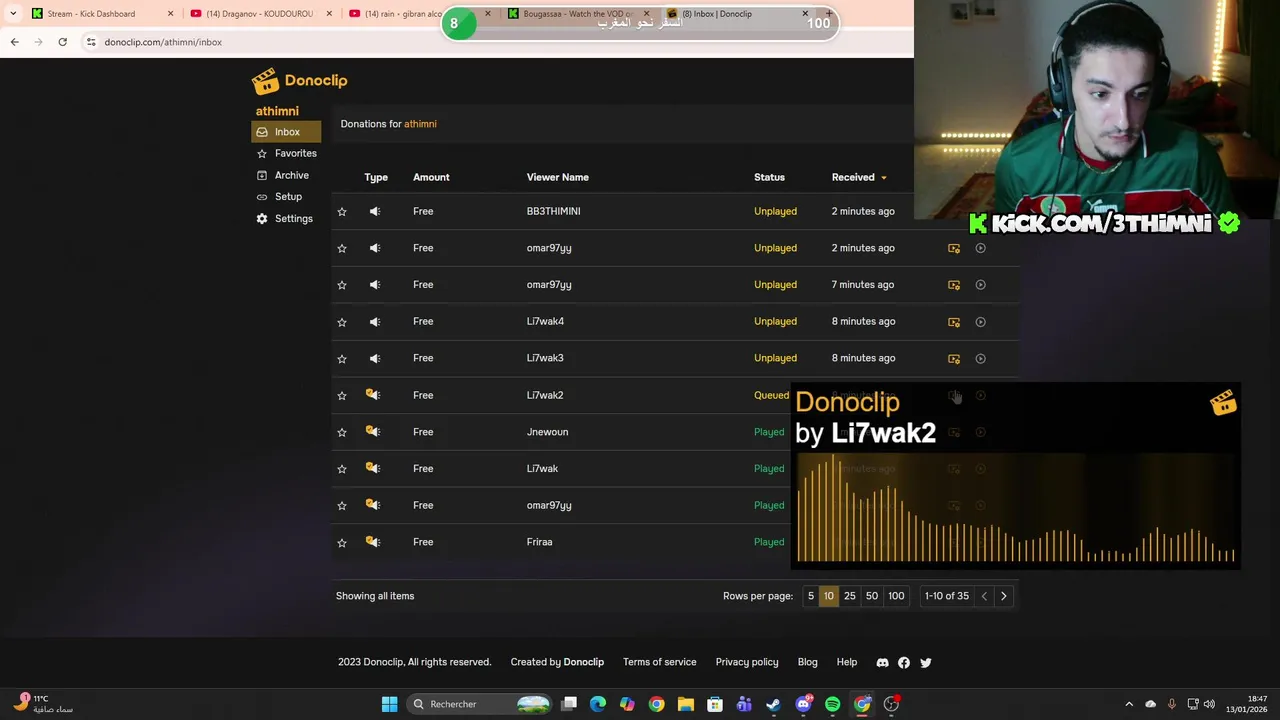Play the omar97yy donation received 2 minutes ago
The height and width of the screenshot is (720, 1280).
[980, 248]
